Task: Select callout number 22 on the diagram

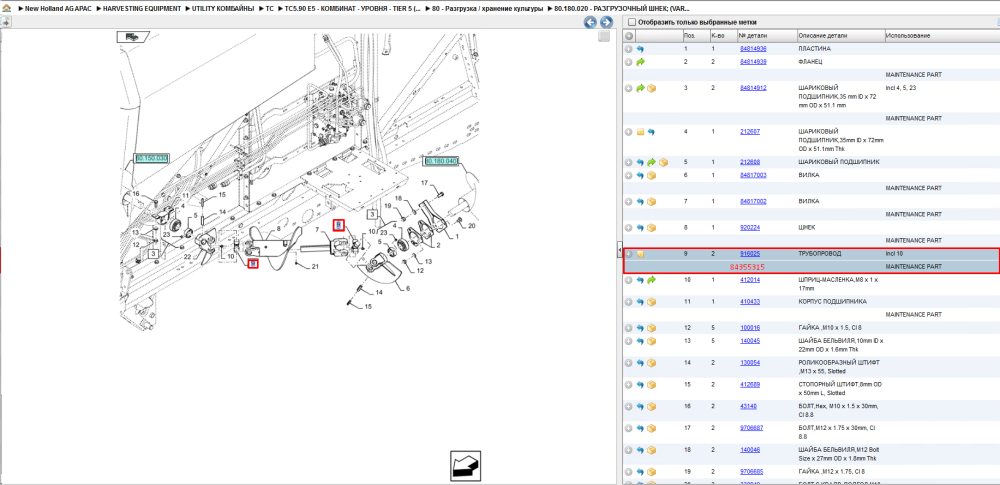Action: click(x=188, y=257)
